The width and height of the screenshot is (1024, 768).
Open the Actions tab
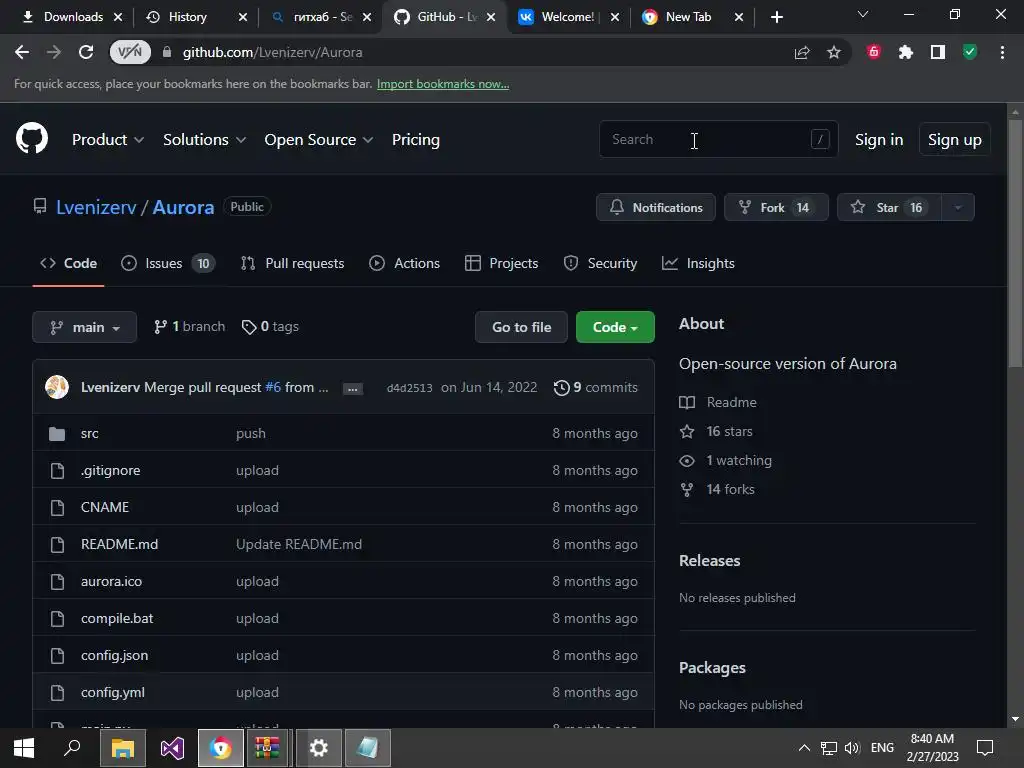(404, 263)
